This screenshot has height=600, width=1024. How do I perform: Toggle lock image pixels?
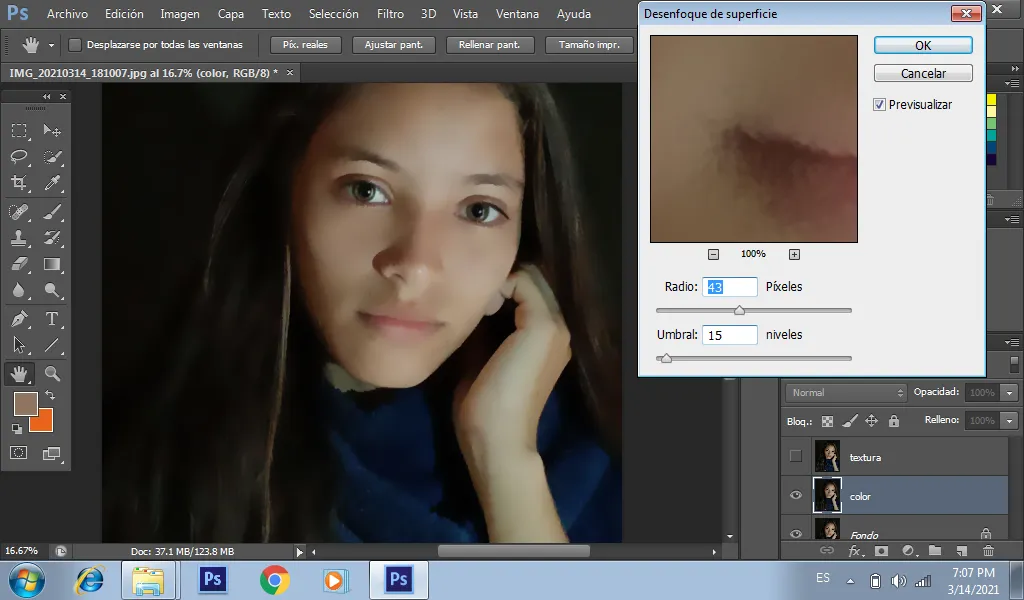pyautogui.click(x=850, y=421)
